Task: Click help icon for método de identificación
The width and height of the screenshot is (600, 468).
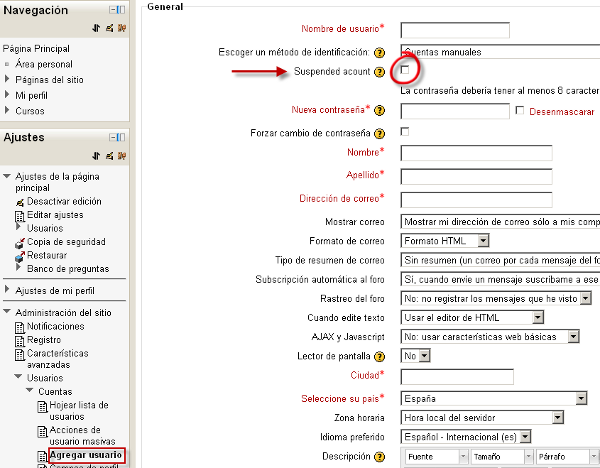Action: (379, 52)
